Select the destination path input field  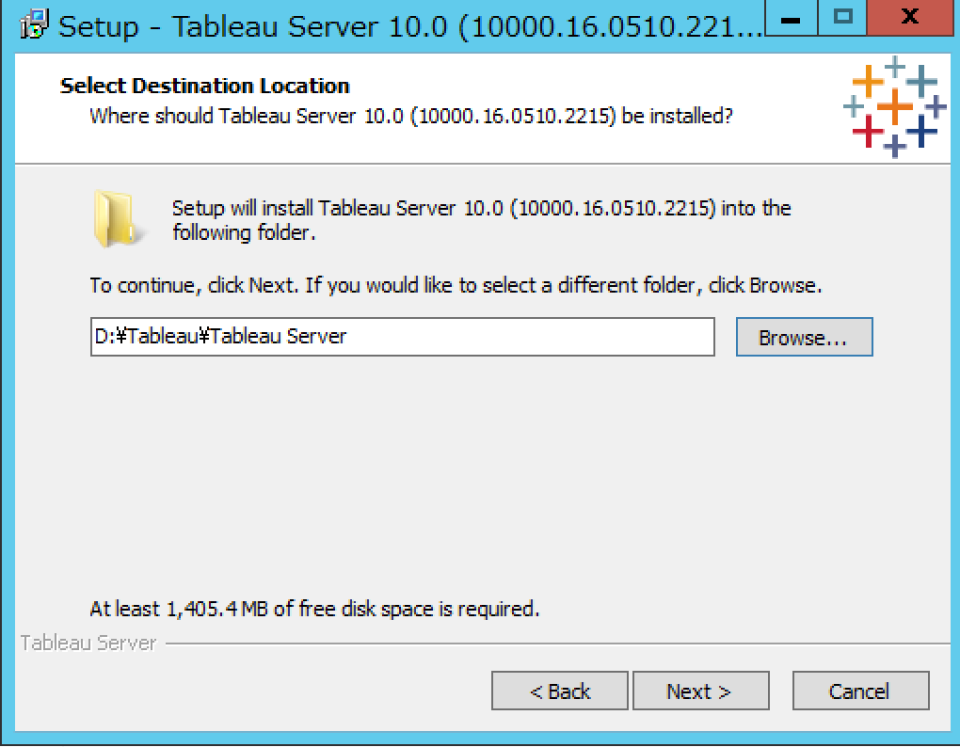[x=400, y=337]
